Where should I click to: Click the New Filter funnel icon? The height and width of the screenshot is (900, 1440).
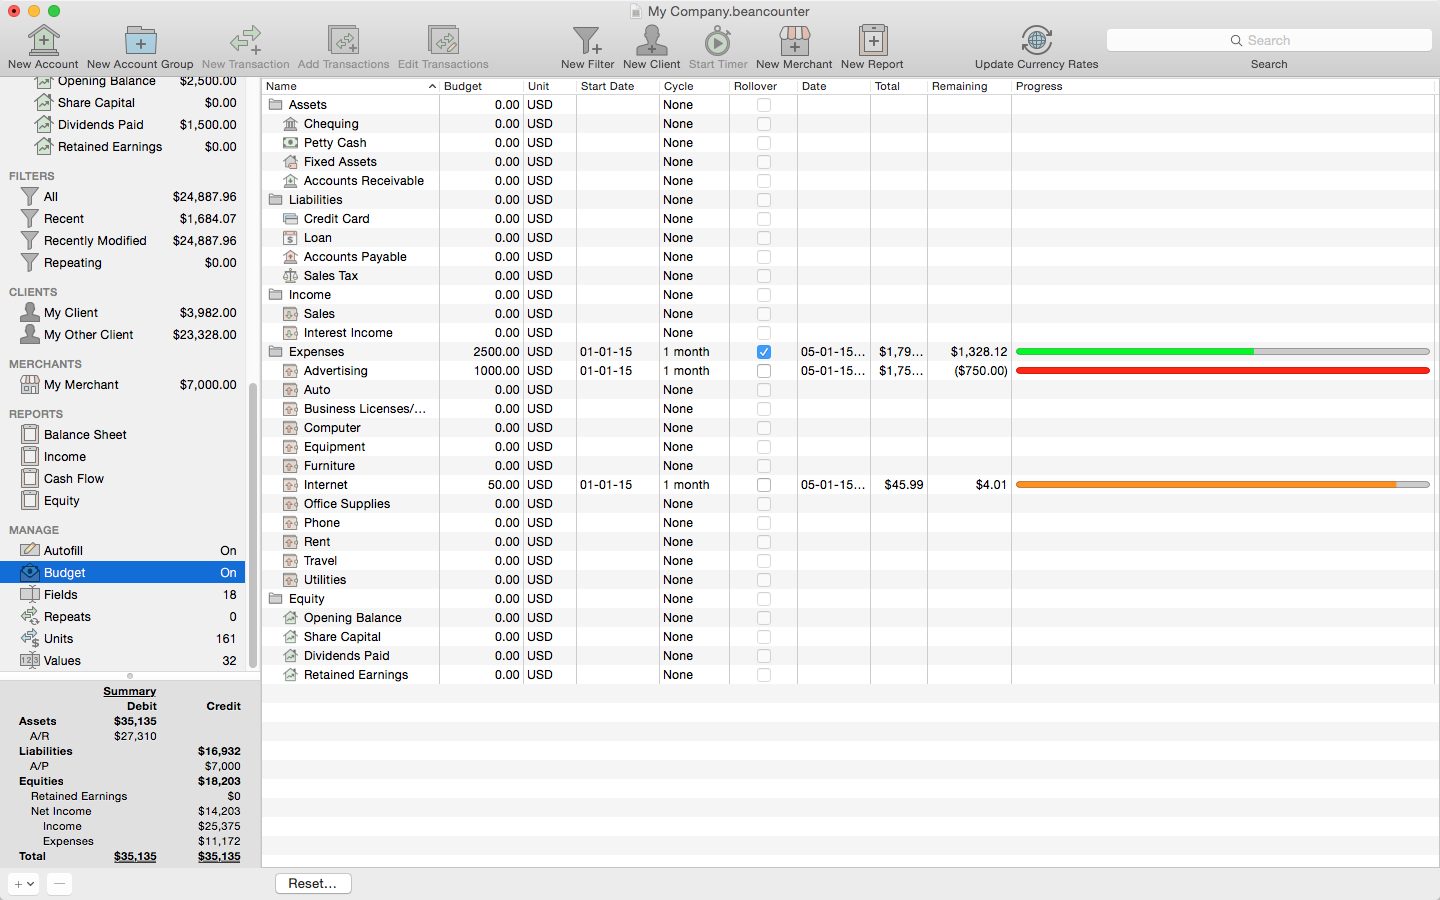(587, 40)
